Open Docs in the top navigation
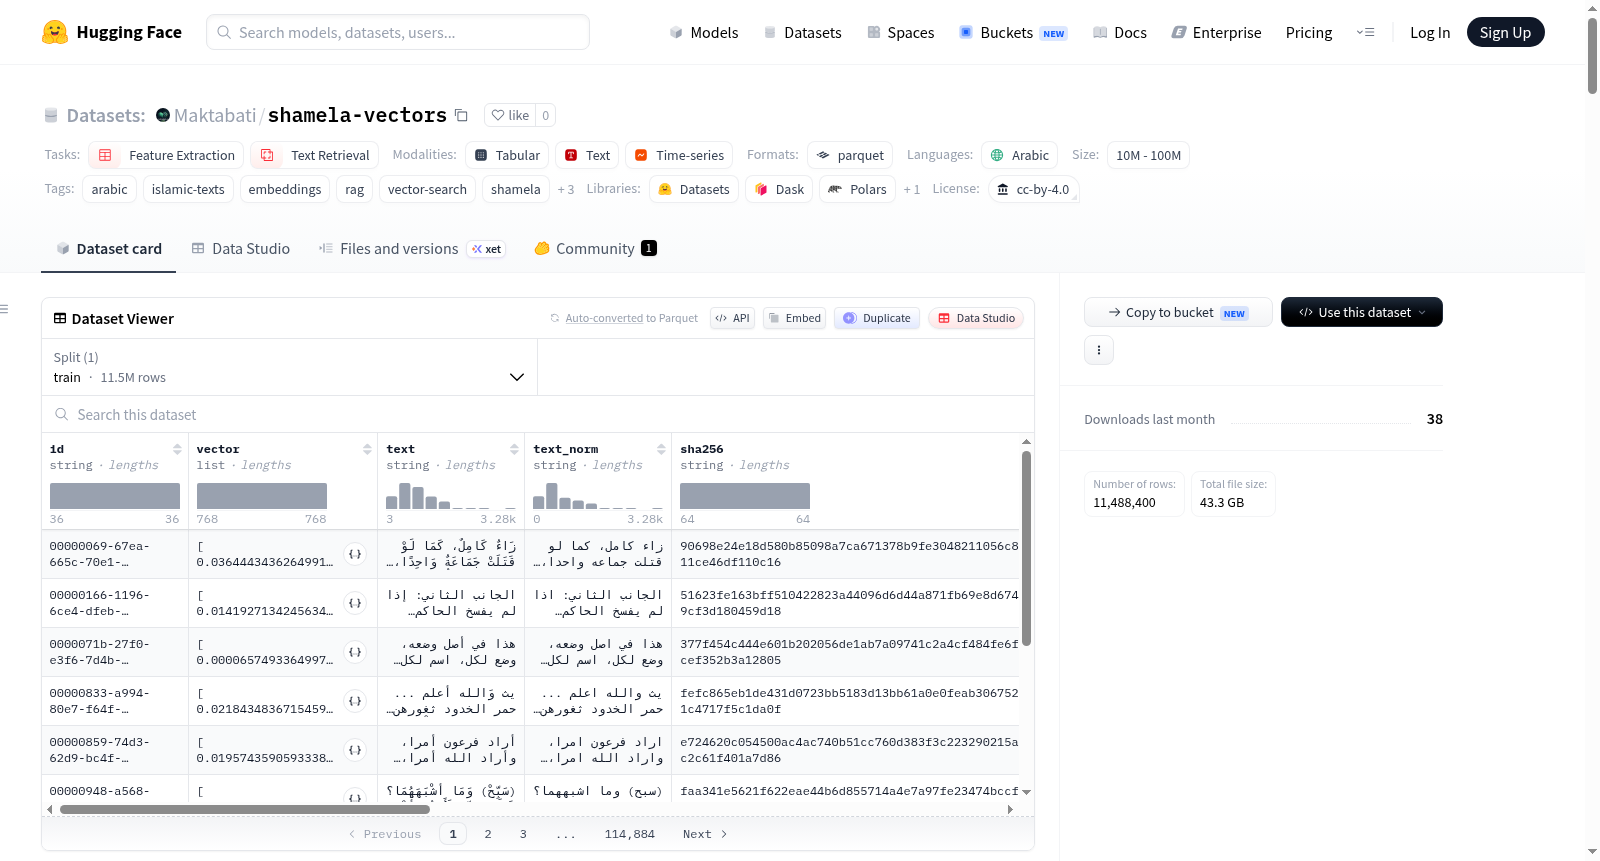The image size is (1600, 861). tap(1120, 32)
